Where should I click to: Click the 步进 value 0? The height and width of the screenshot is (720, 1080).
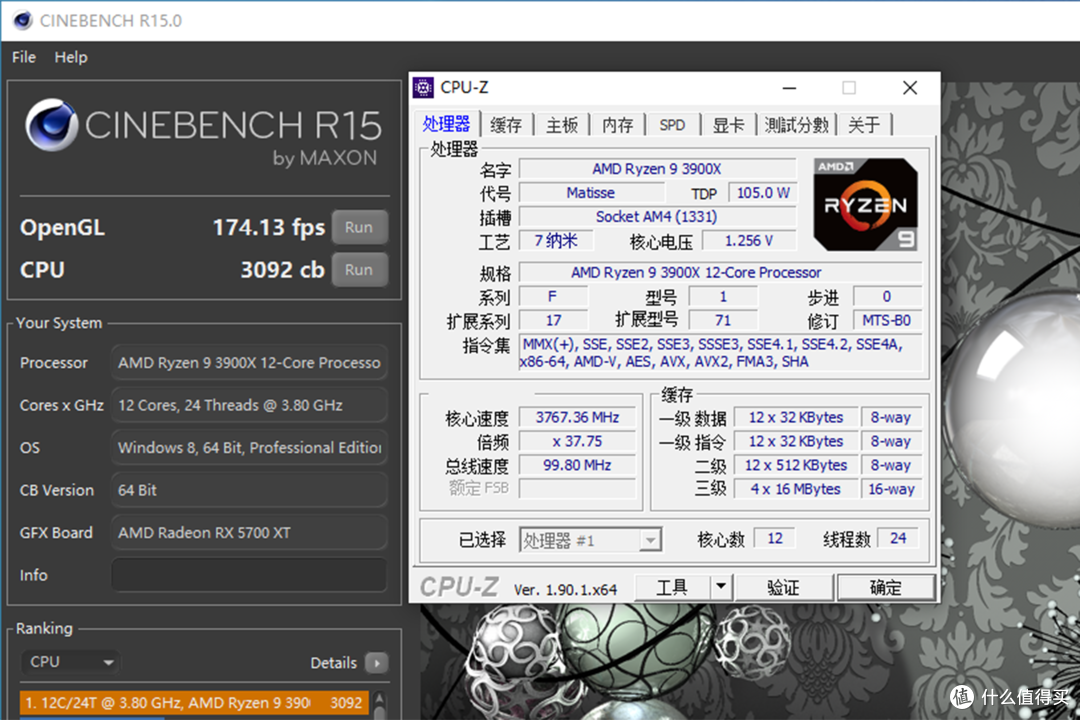tap(887, 296)
